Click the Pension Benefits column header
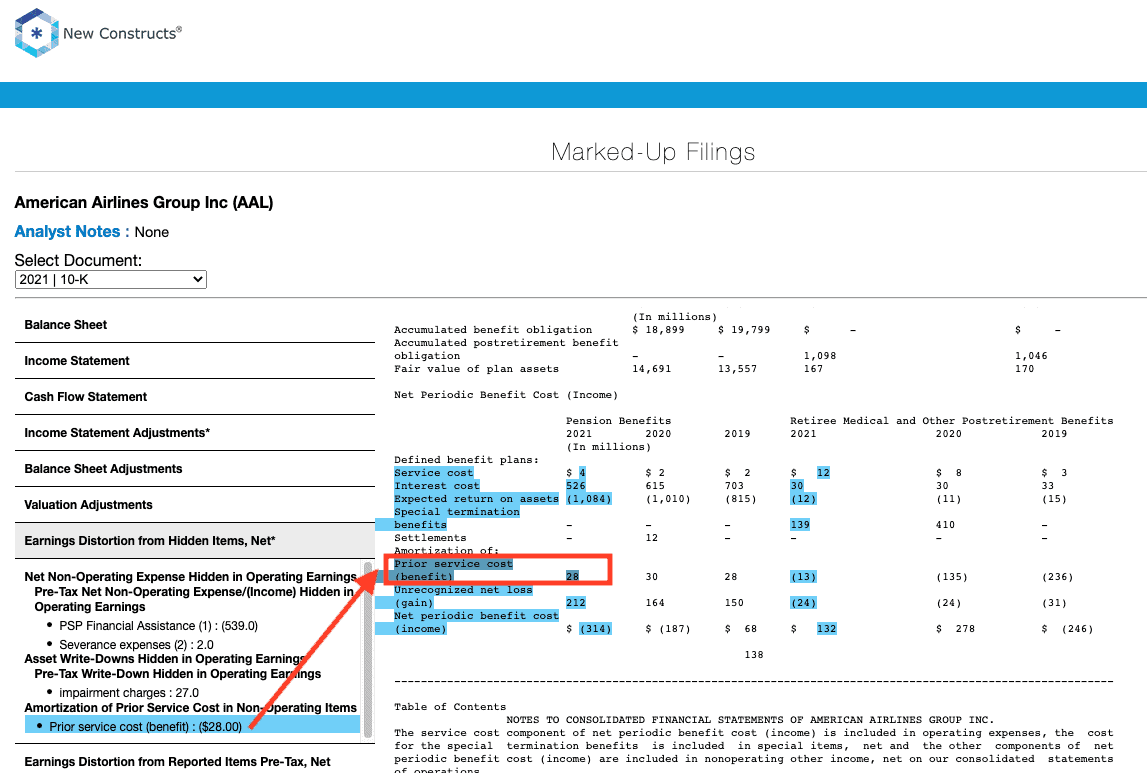 tap(618, 421)
